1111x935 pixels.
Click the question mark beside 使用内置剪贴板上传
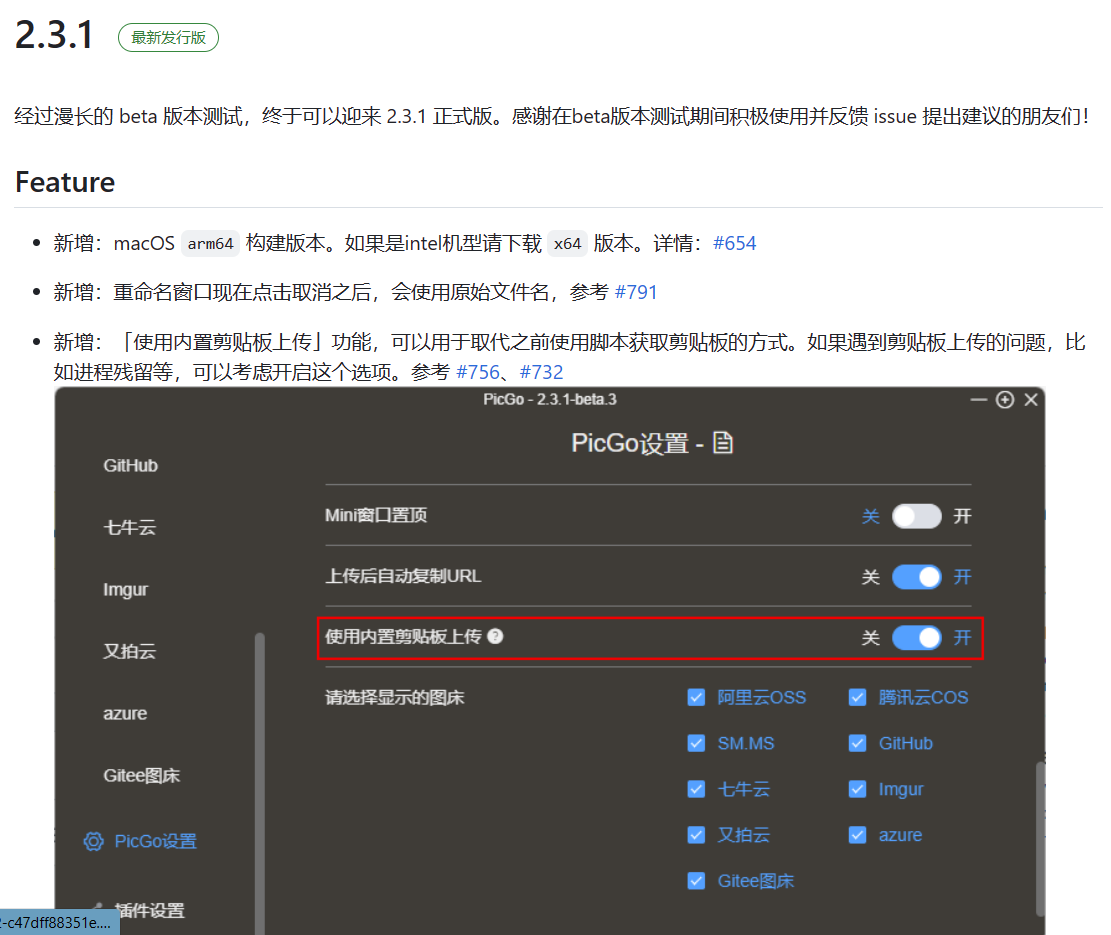coord(496,637)
